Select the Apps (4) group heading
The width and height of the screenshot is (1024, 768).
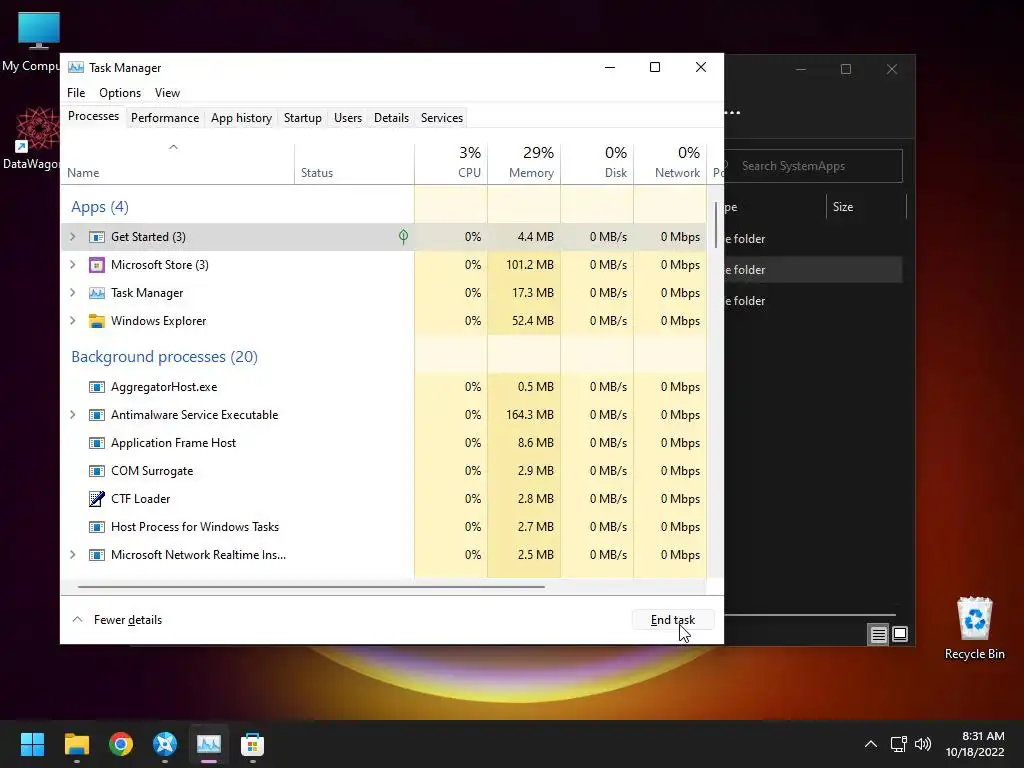click(100, 207)
